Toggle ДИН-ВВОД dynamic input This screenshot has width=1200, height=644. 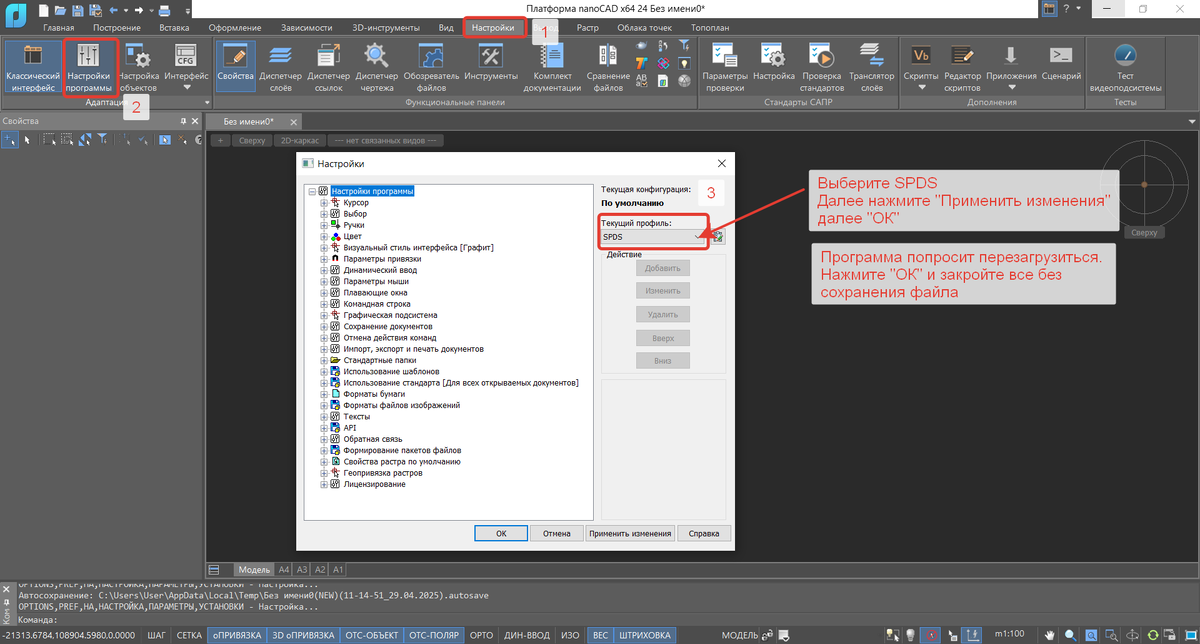pos(527,635)
